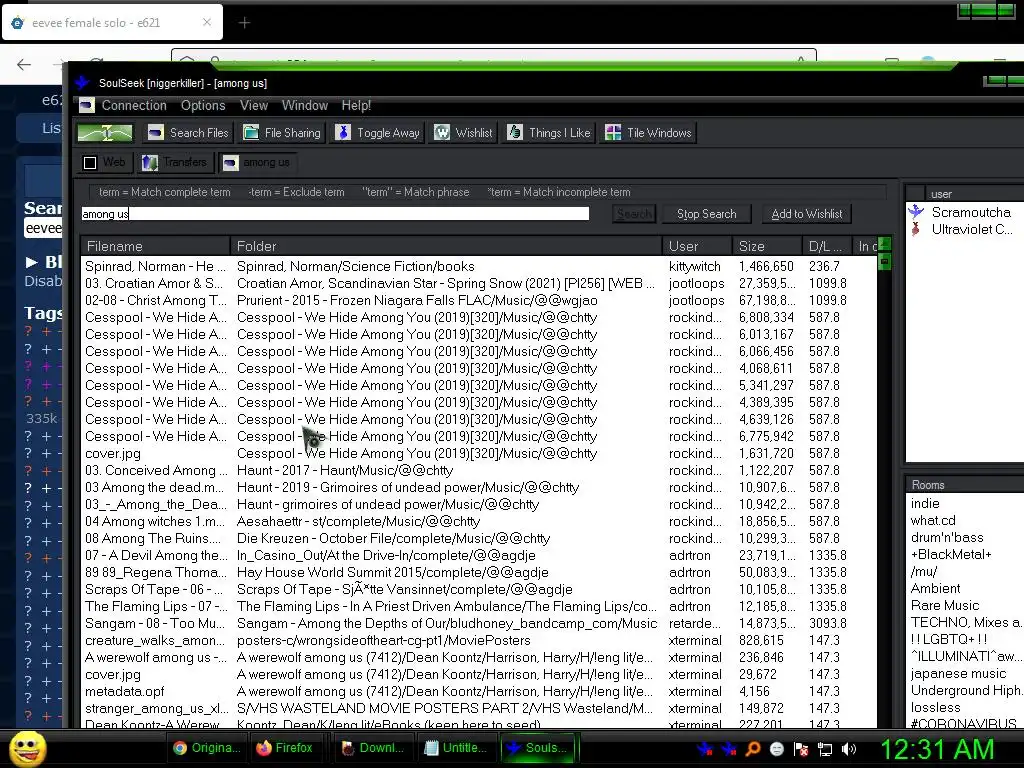The width and height of the screenshot is (1024, 768).
Task: Click the greyed-out Search button
Action: (633, 214)
